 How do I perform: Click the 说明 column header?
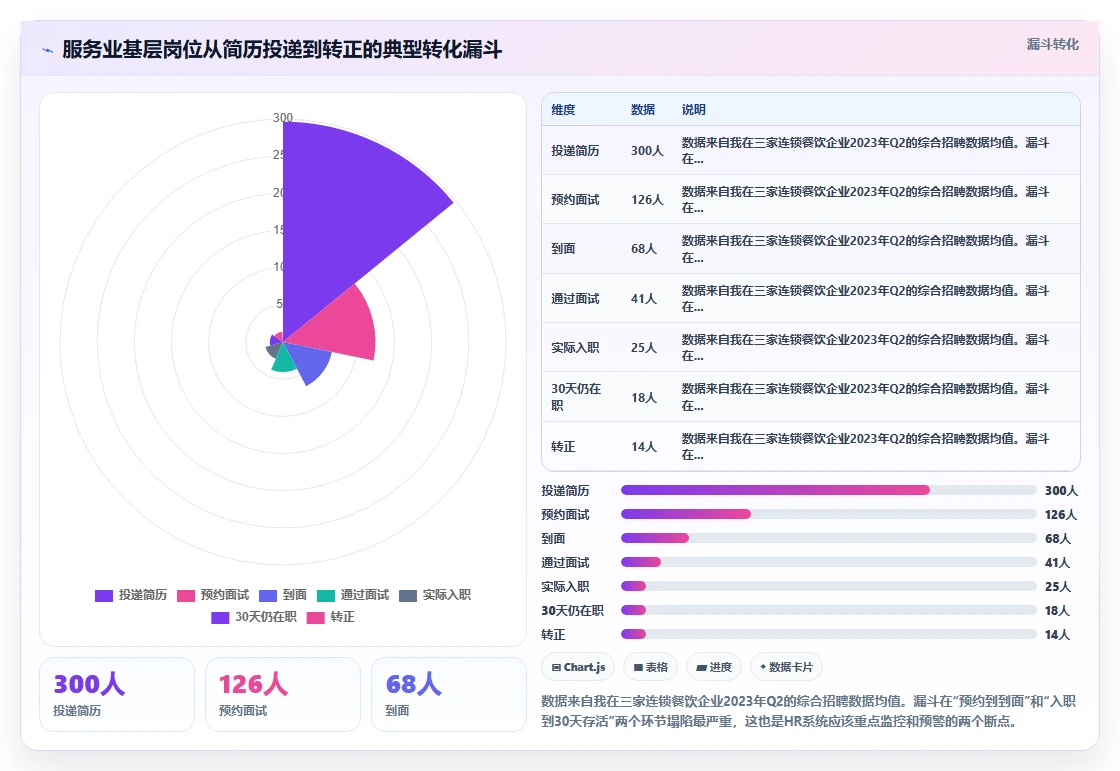tap(694, 109)
